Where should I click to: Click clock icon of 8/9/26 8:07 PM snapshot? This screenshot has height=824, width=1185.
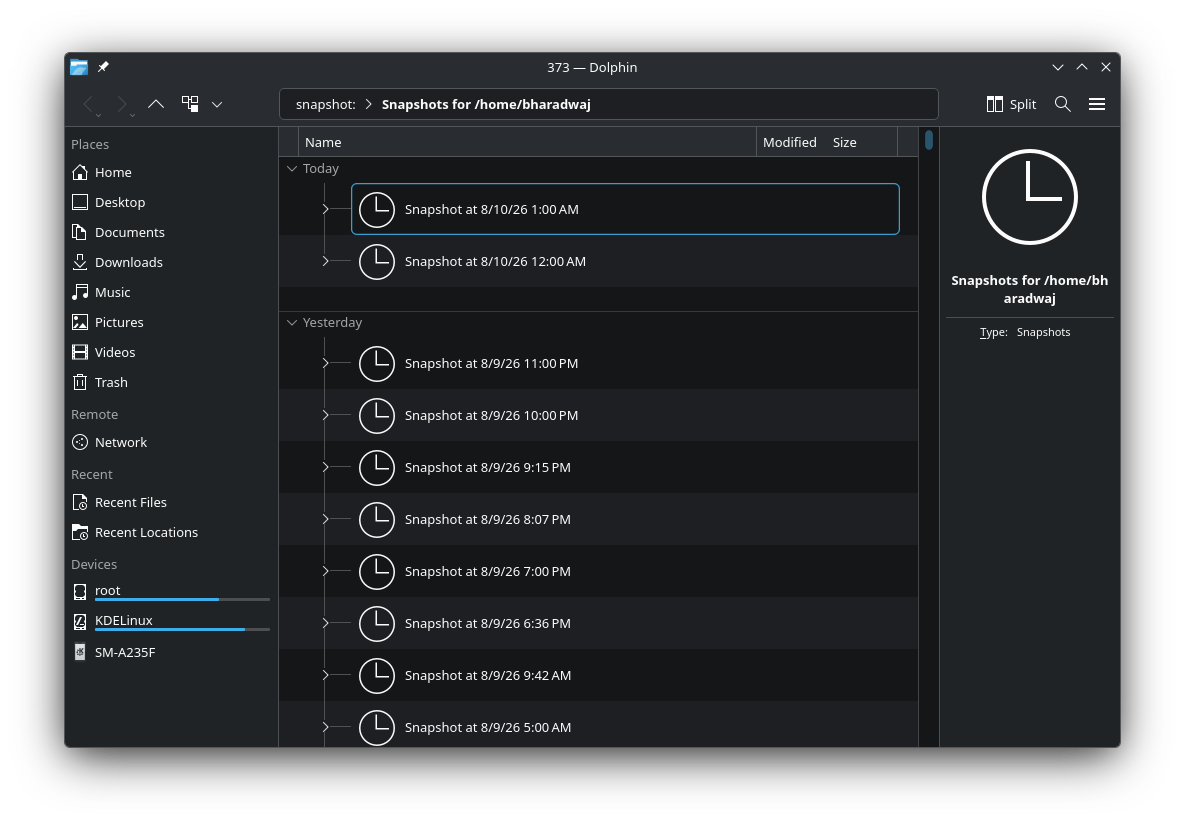point(376,519)
